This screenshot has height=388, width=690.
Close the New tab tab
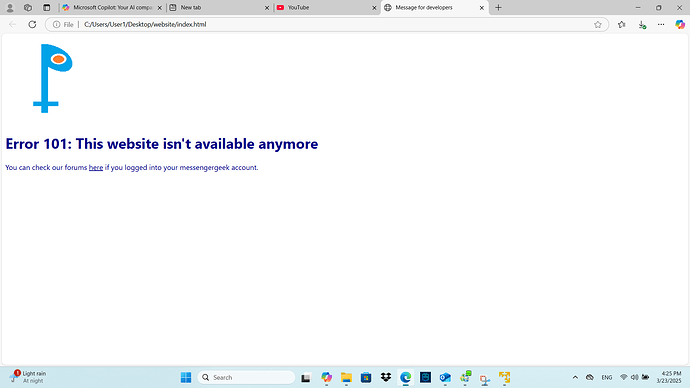click(x=267, y=8)
